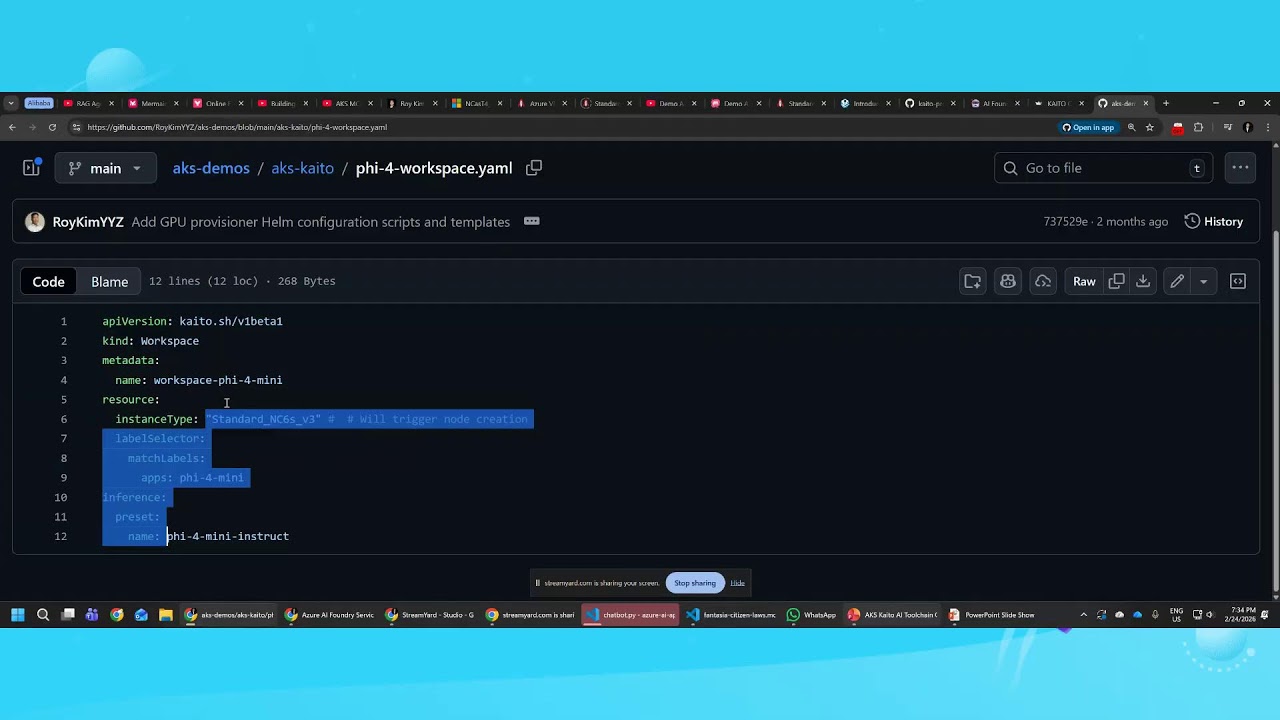Open Windows taskbar search
The image size is (1280, 720).
[x=43, y=615]
